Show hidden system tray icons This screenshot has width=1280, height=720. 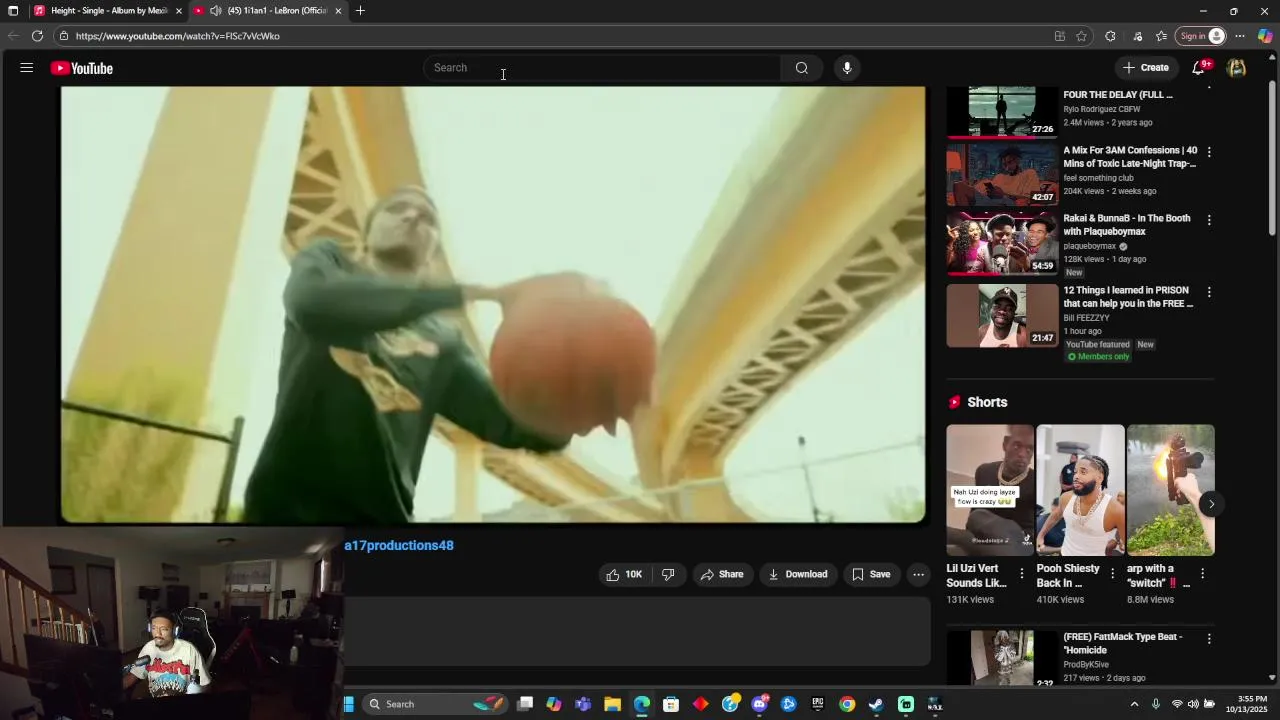coord(1134,704)
